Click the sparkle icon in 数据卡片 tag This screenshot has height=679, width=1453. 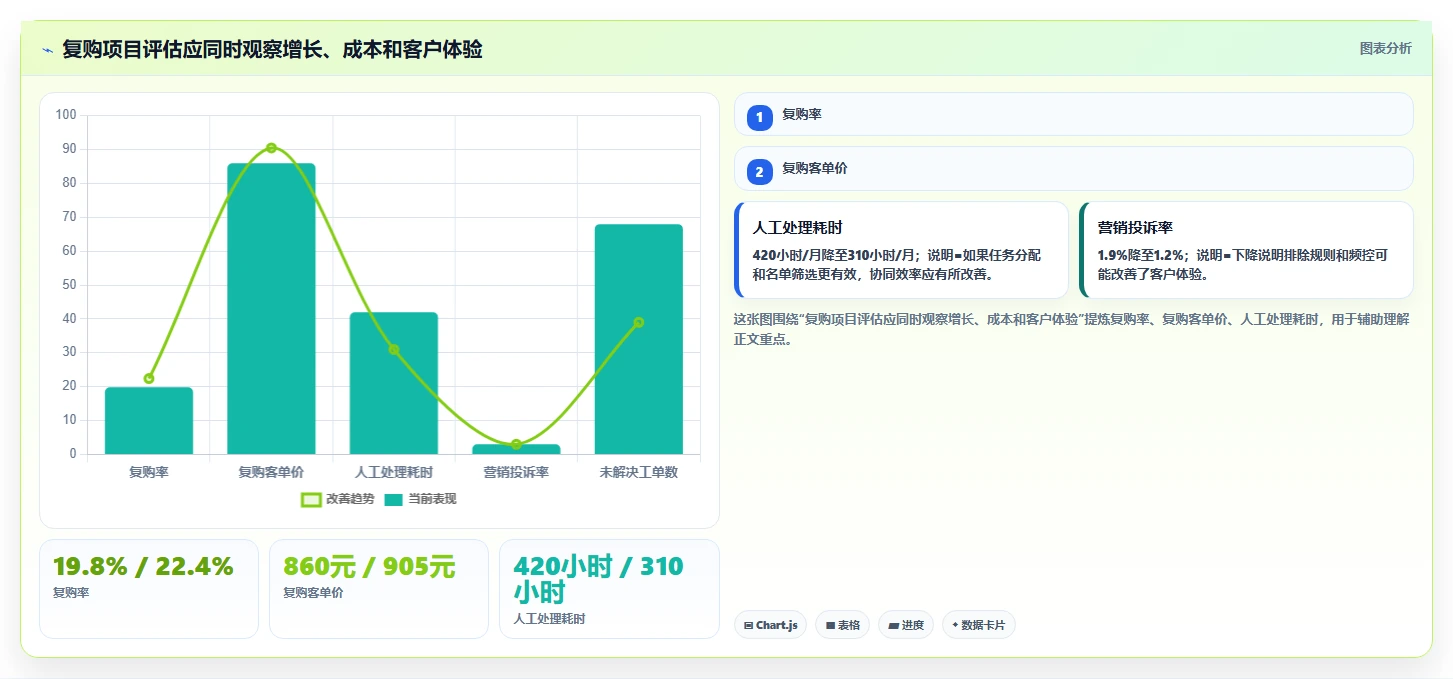pyautogui.click(x=955, y=625)
